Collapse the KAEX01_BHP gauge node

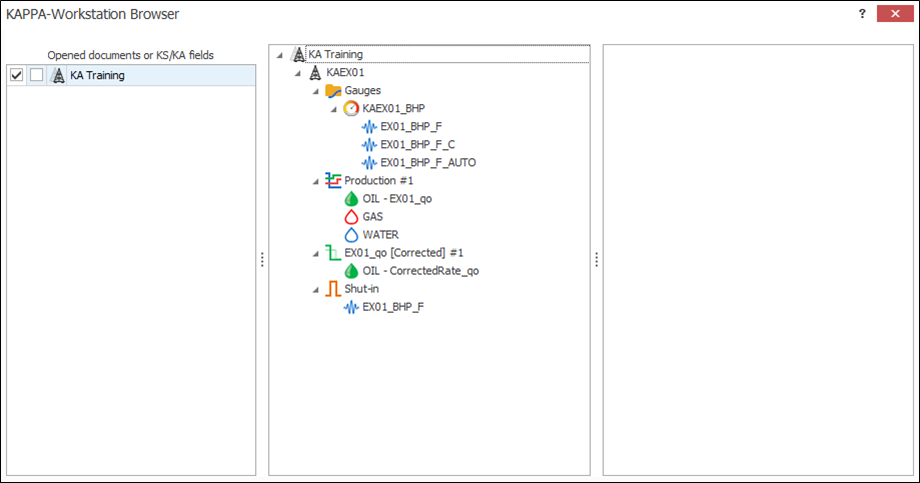pyautogui.click(x=334, y=109)
